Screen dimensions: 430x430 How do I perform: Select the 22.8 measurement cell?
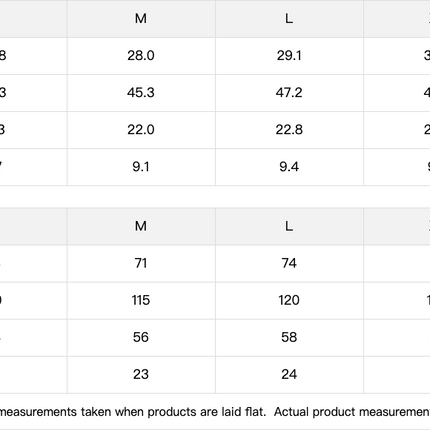click(x=289, y=130)
